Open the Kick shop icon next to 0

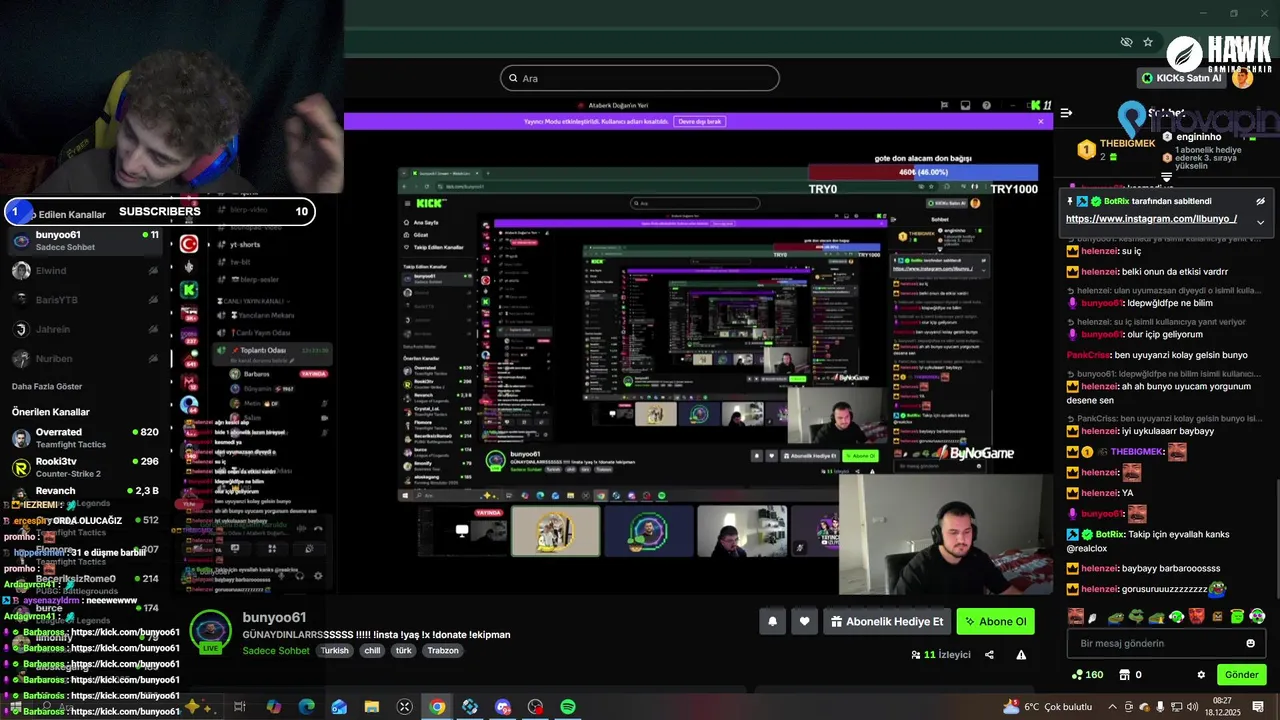click(x=1124, y=675)
